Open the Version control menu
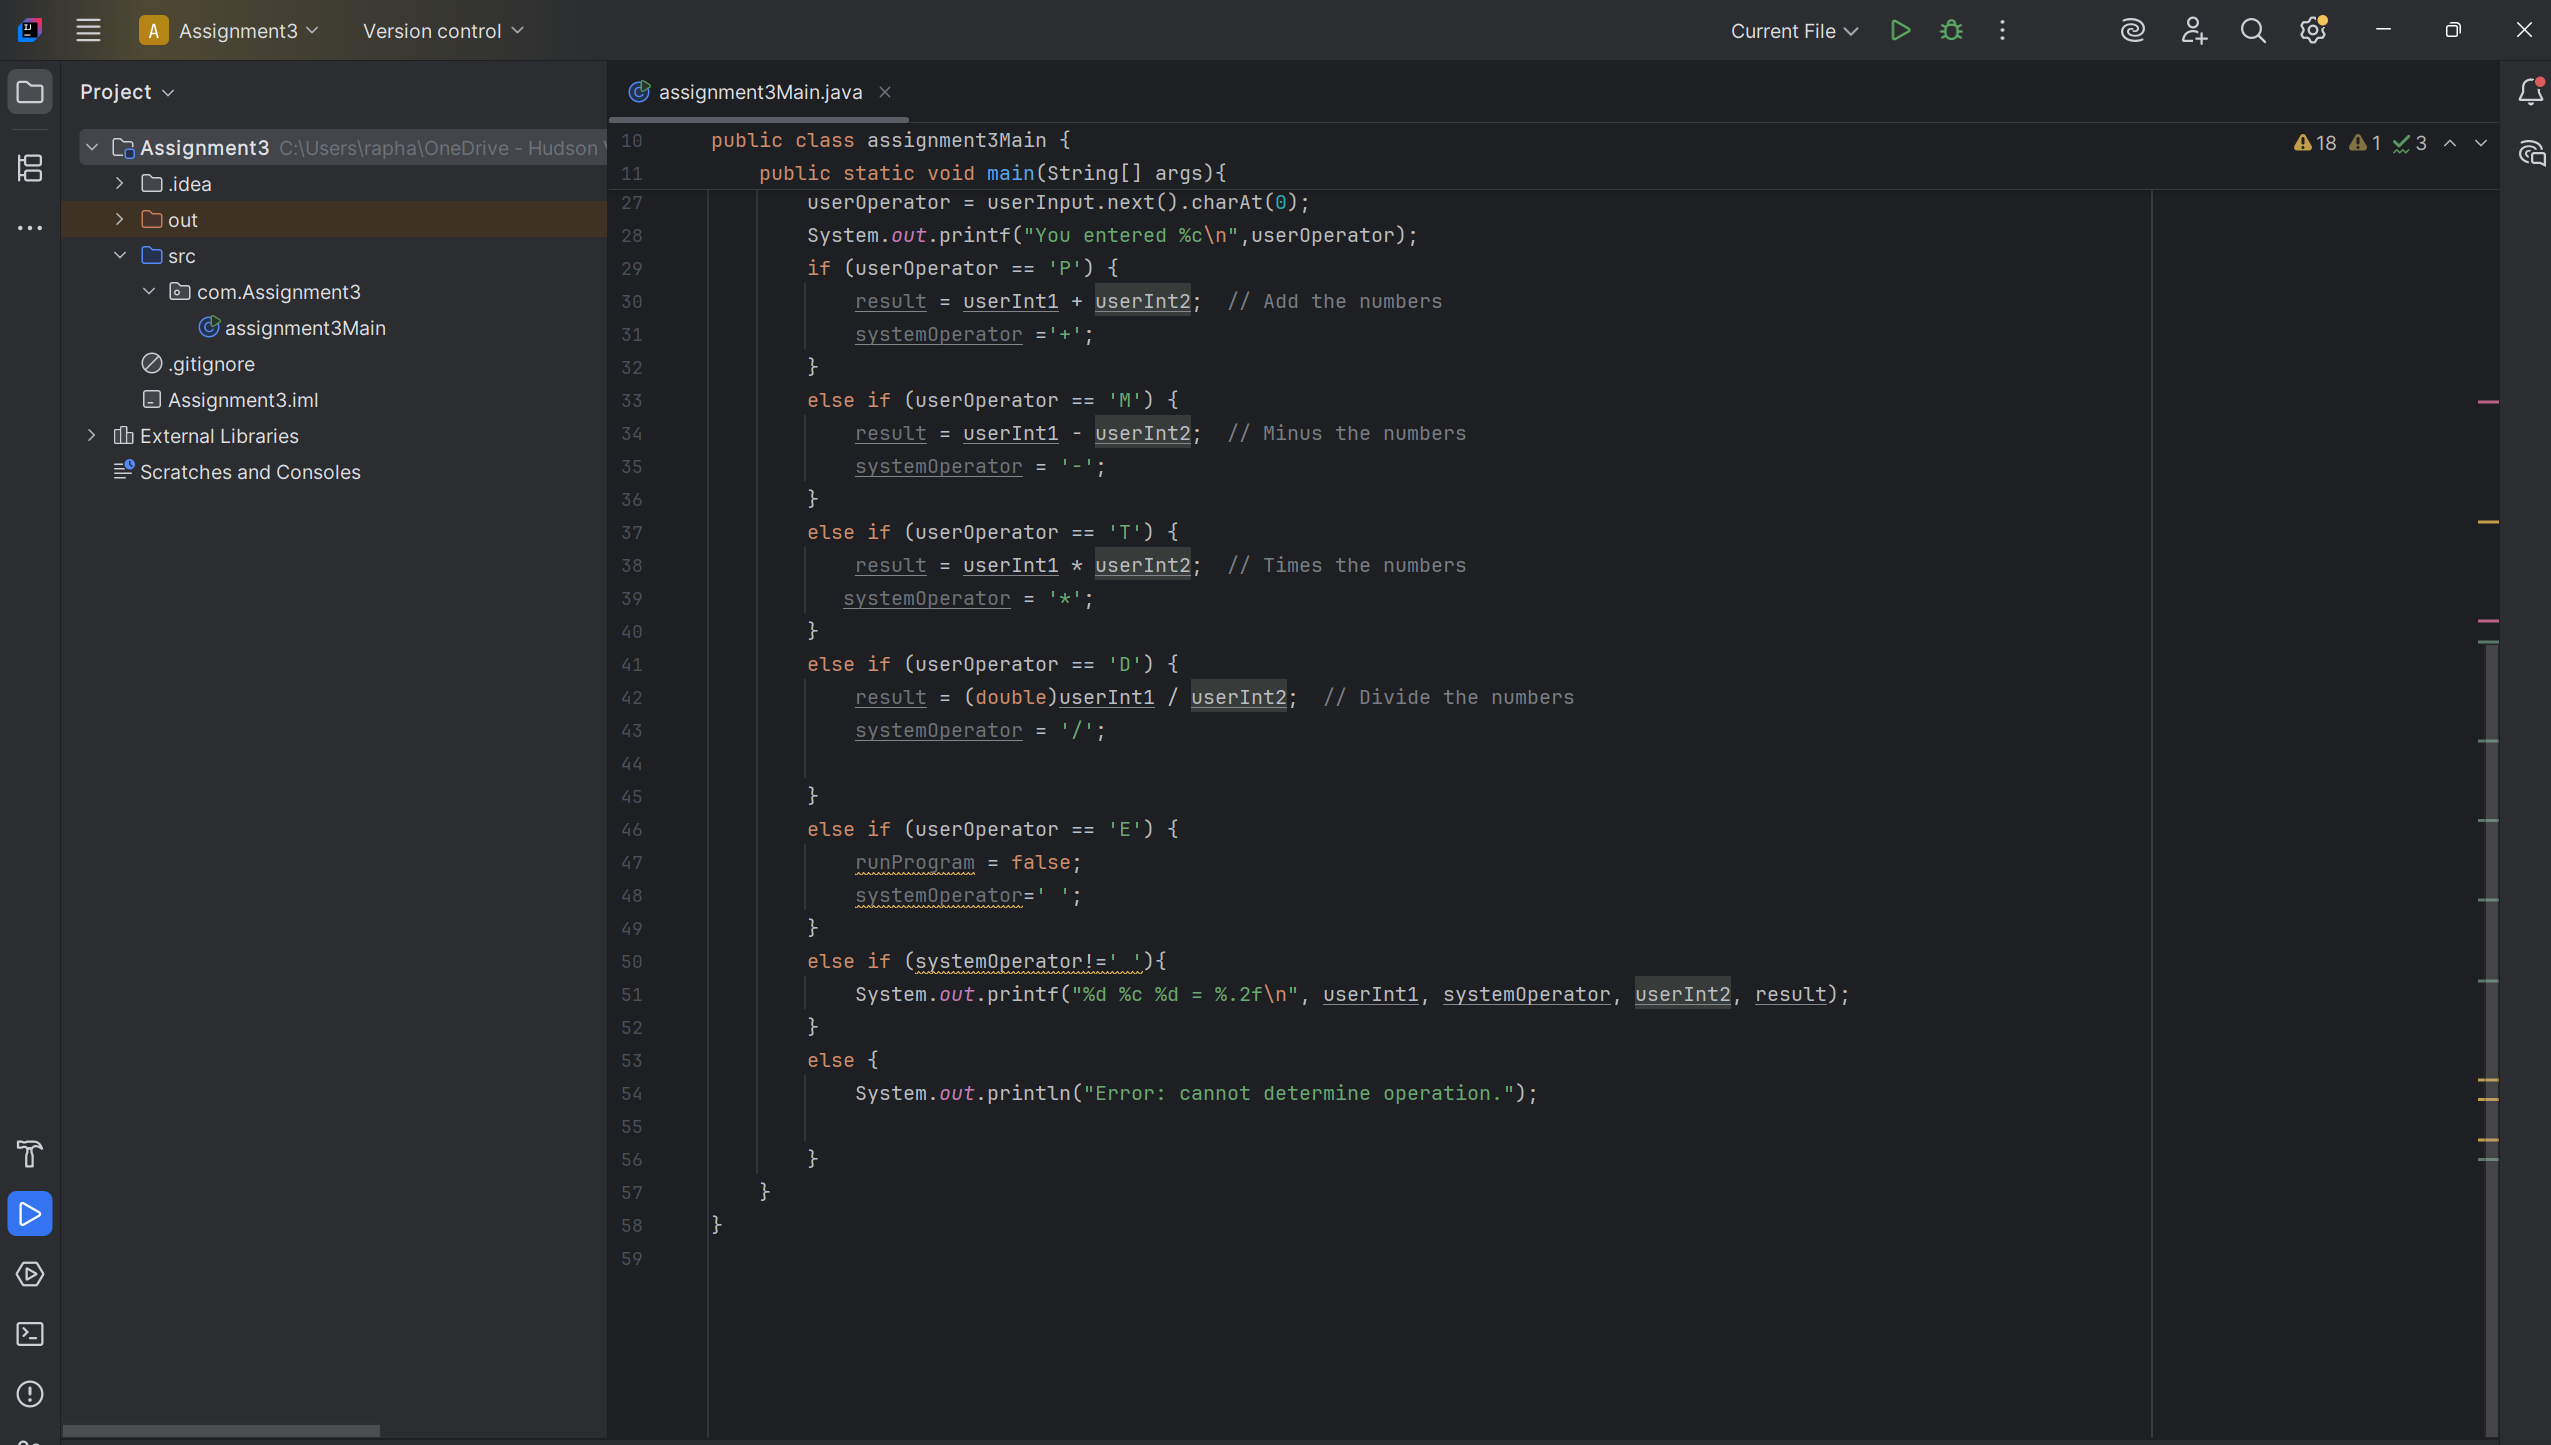Image resolution: width=2551 pixels, height=1445 pixels. [443, 31]
